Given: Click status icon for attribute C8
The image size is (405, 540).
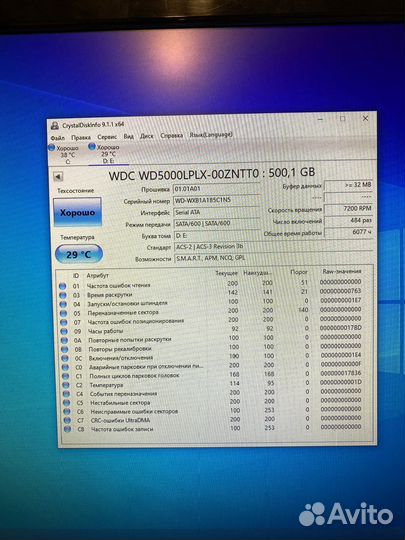Looking at the screenshot, I should [x=68, y=429].
